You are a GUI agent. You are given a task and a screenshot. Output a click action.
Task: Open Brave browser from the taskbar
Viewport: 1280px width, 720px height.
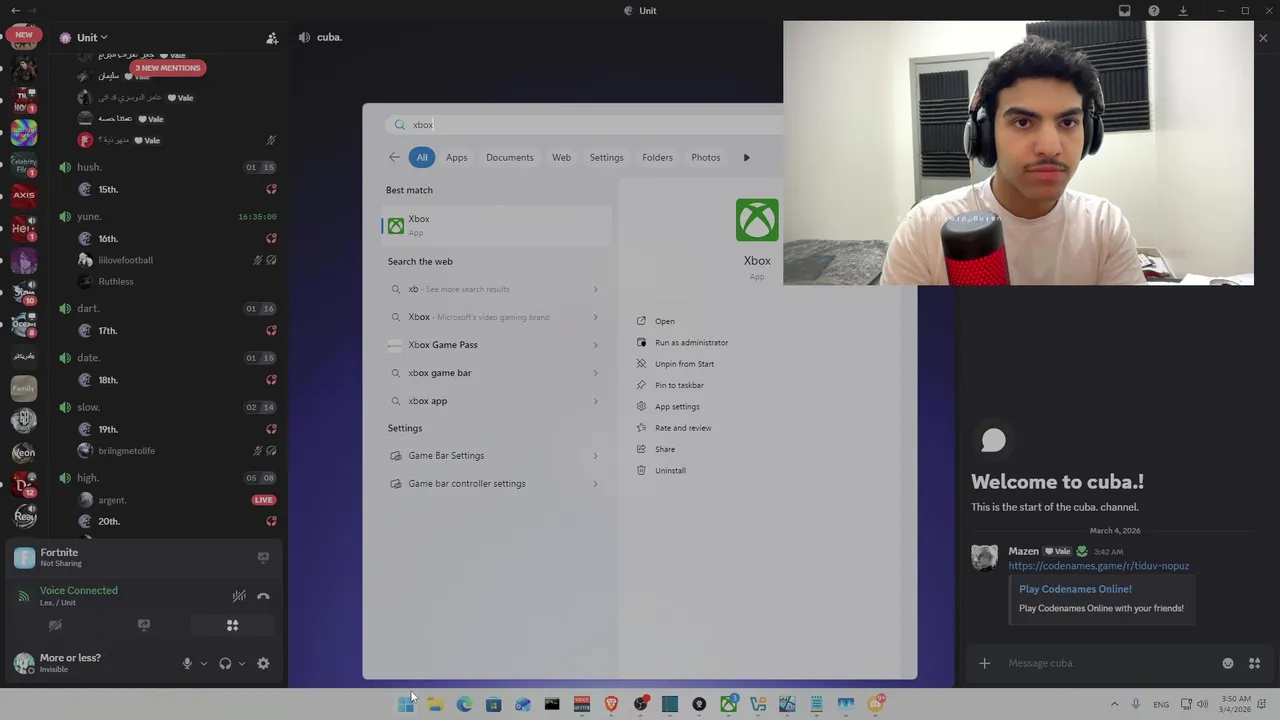[611, 704]
